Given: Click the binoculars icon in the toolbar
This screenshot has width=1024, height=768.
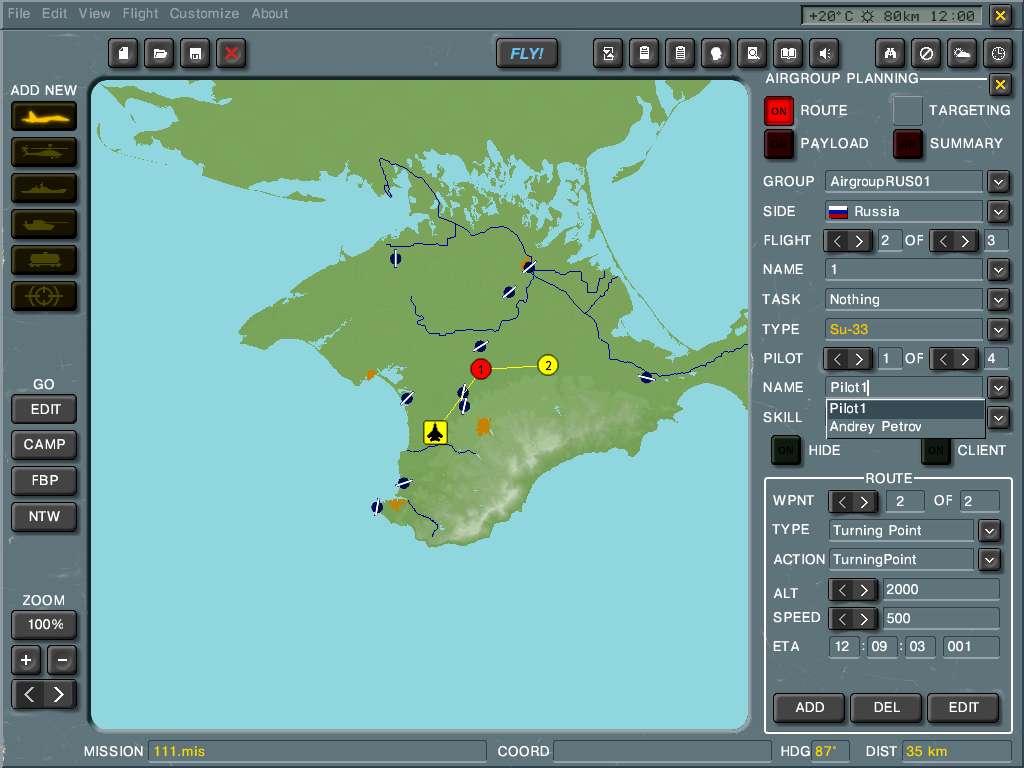Looking at the screenshot, I should [891, 54].
